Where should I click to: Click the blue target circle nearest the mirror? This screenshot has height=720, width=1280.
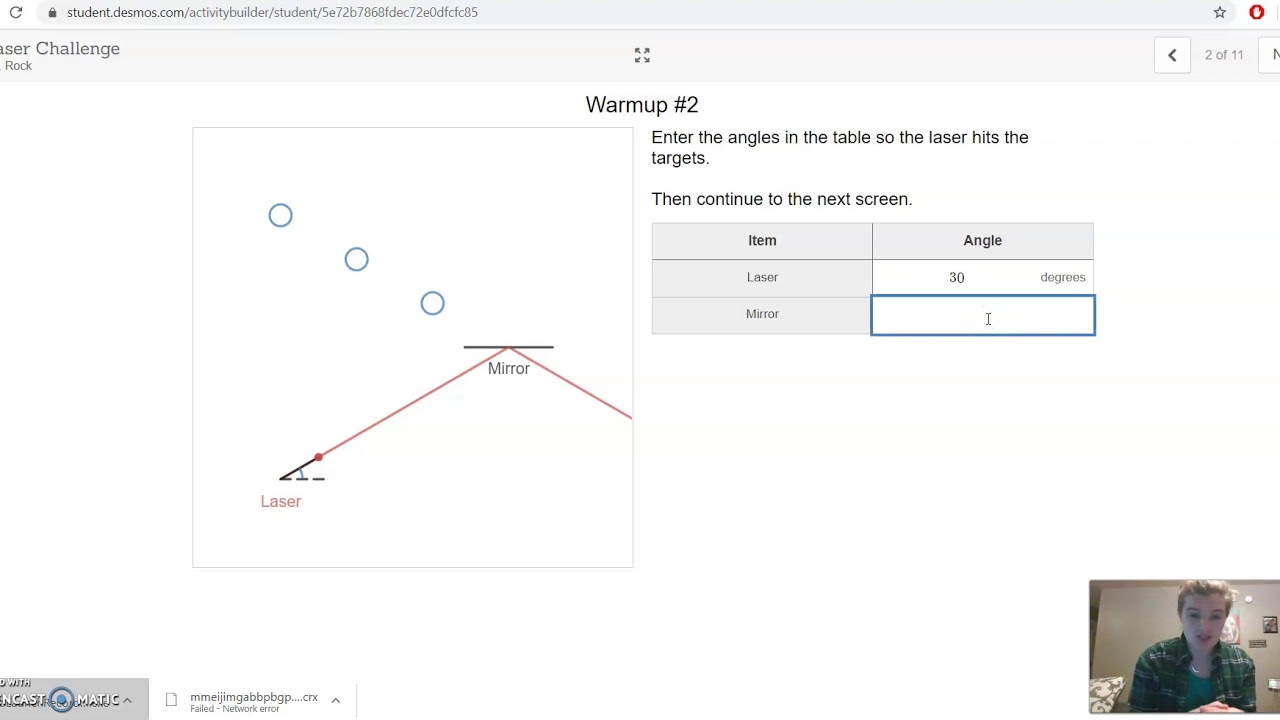tap(432, 303)
